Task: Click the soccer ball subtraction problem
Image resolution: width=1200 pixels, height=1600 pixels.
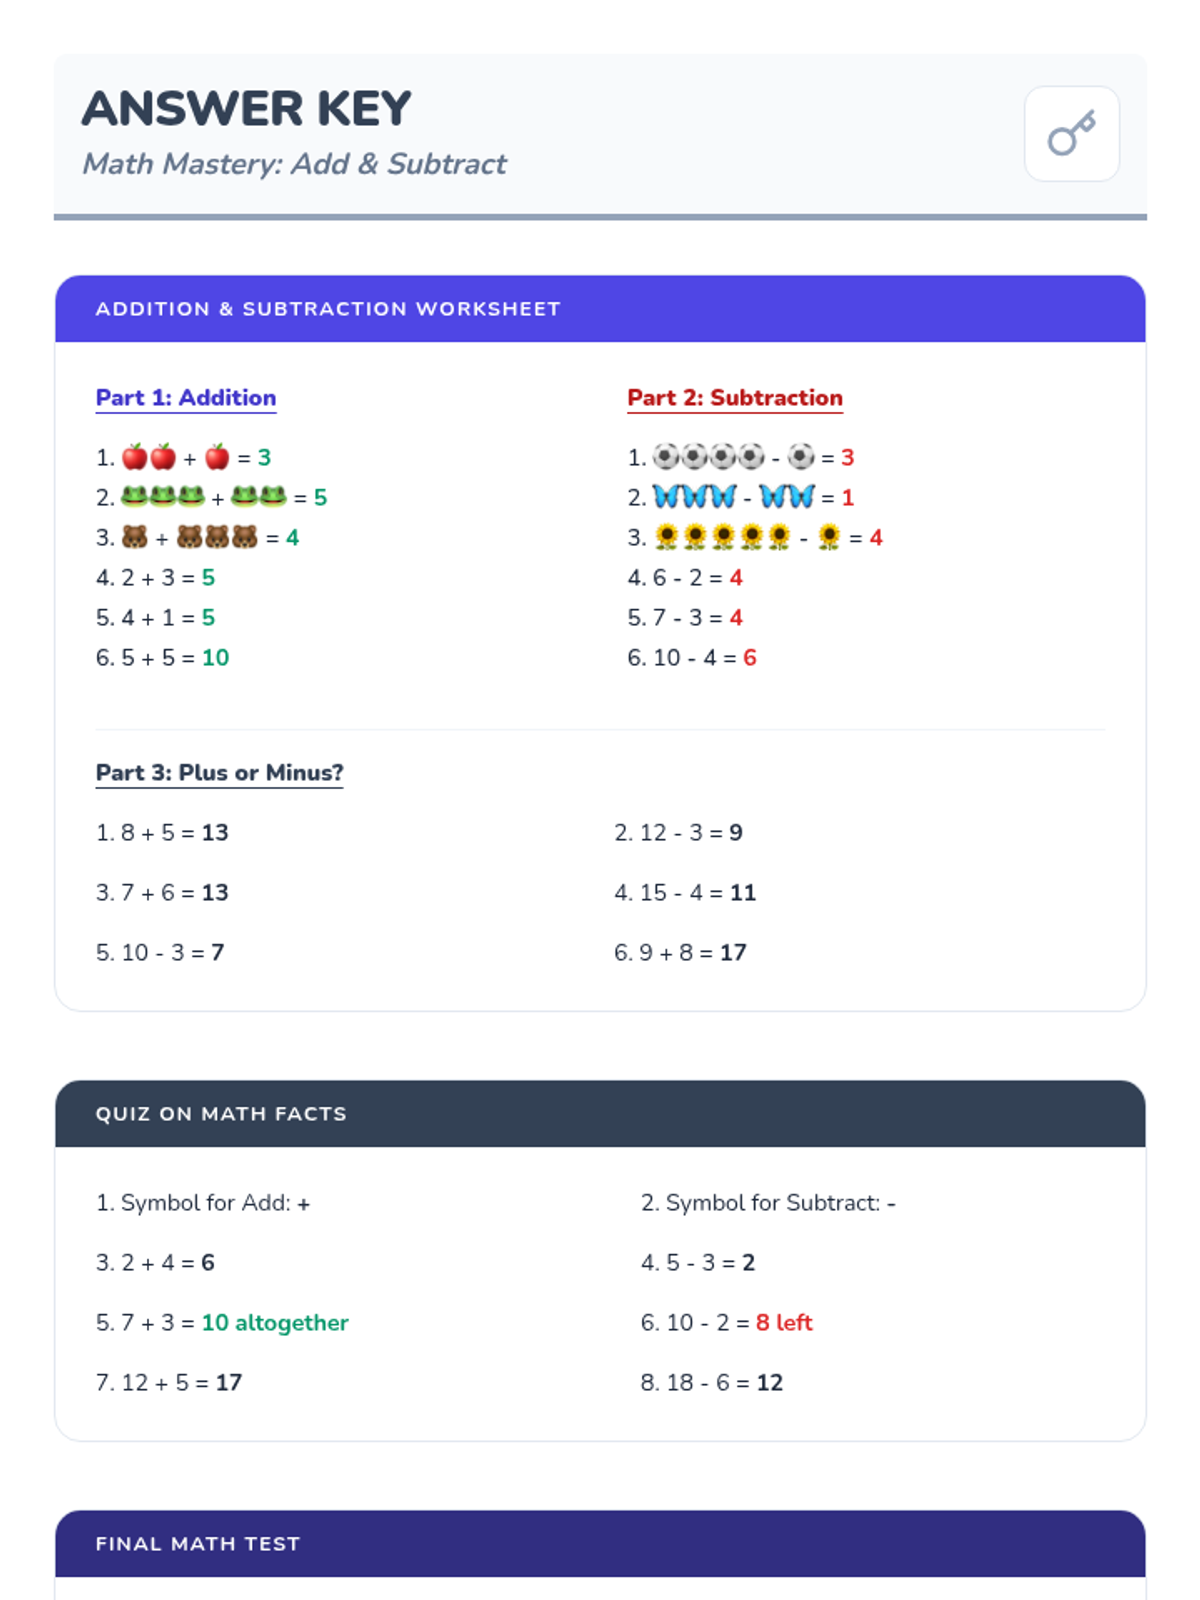Action: coord(740,458)
